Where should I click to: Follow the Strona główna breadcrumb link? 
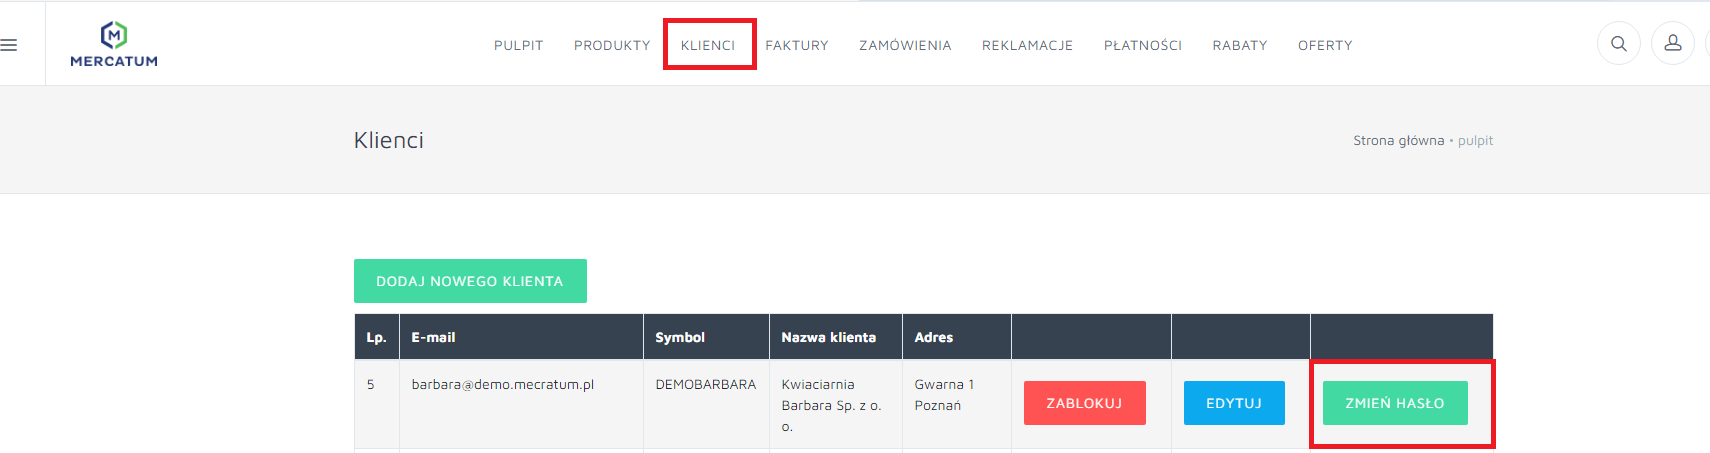(x=1398, y=141)
